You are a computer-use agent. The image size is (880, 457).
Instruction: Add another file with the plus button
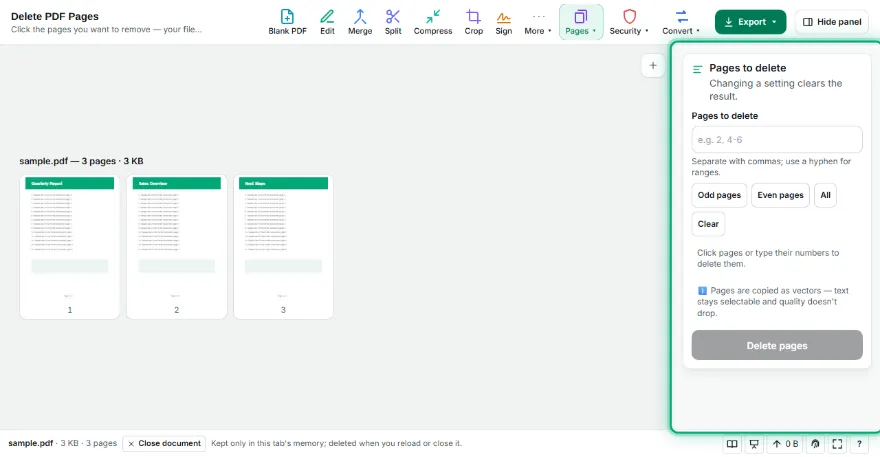(x=653, y=66)
